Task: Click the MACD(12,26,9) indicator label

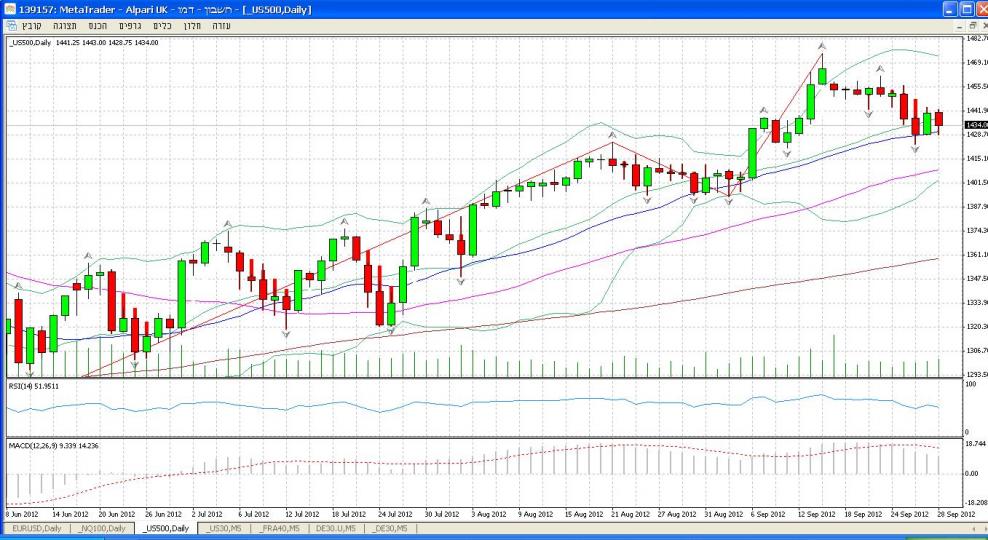Action: point(47,443)
